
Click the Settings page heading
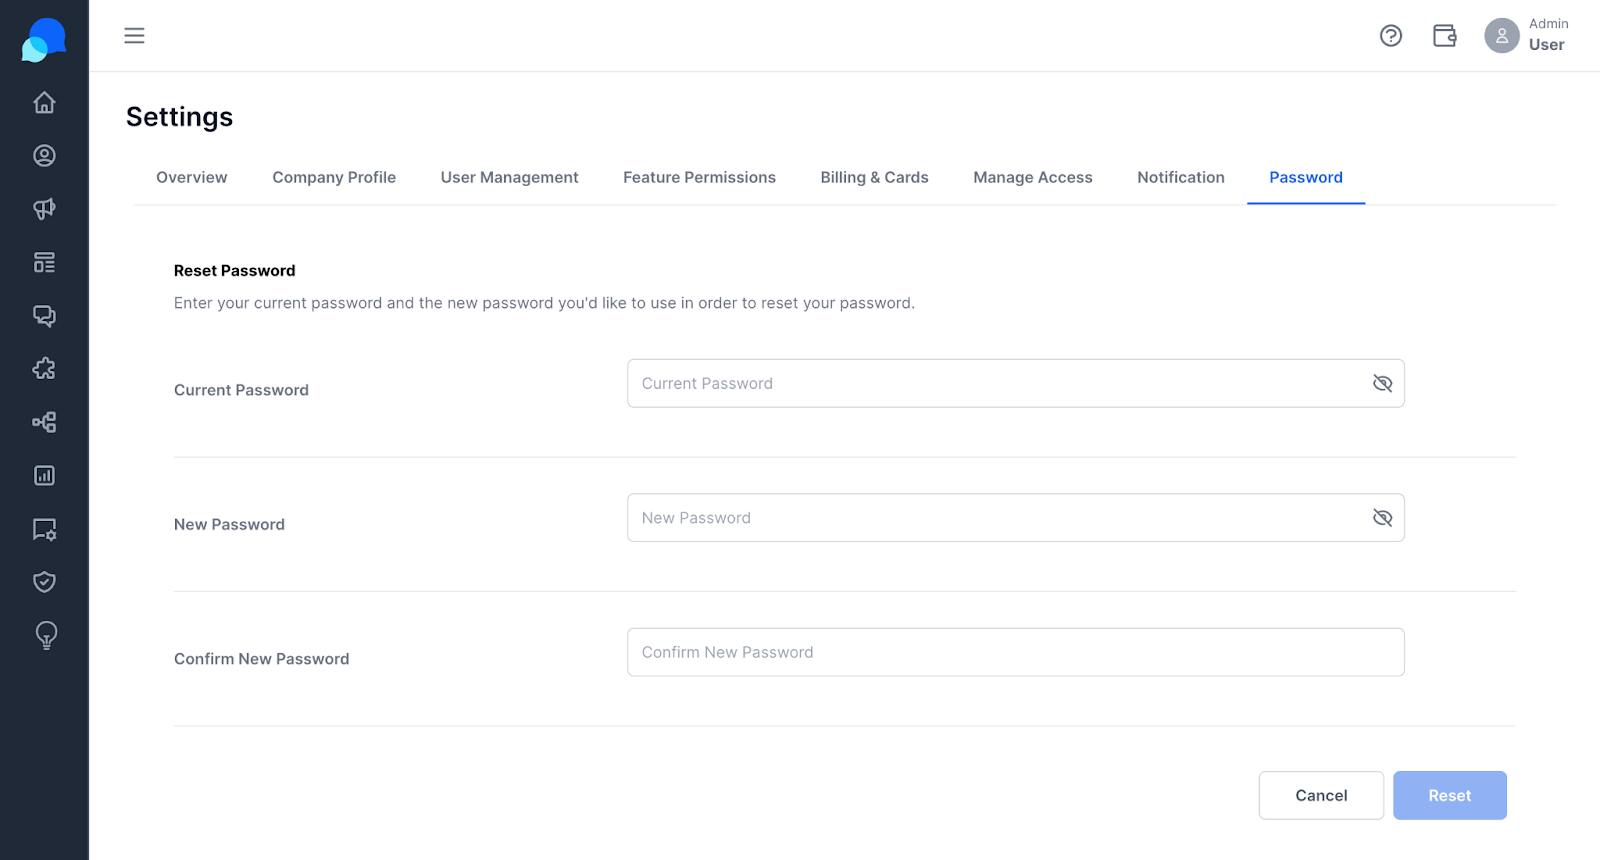tap(180, 117)
